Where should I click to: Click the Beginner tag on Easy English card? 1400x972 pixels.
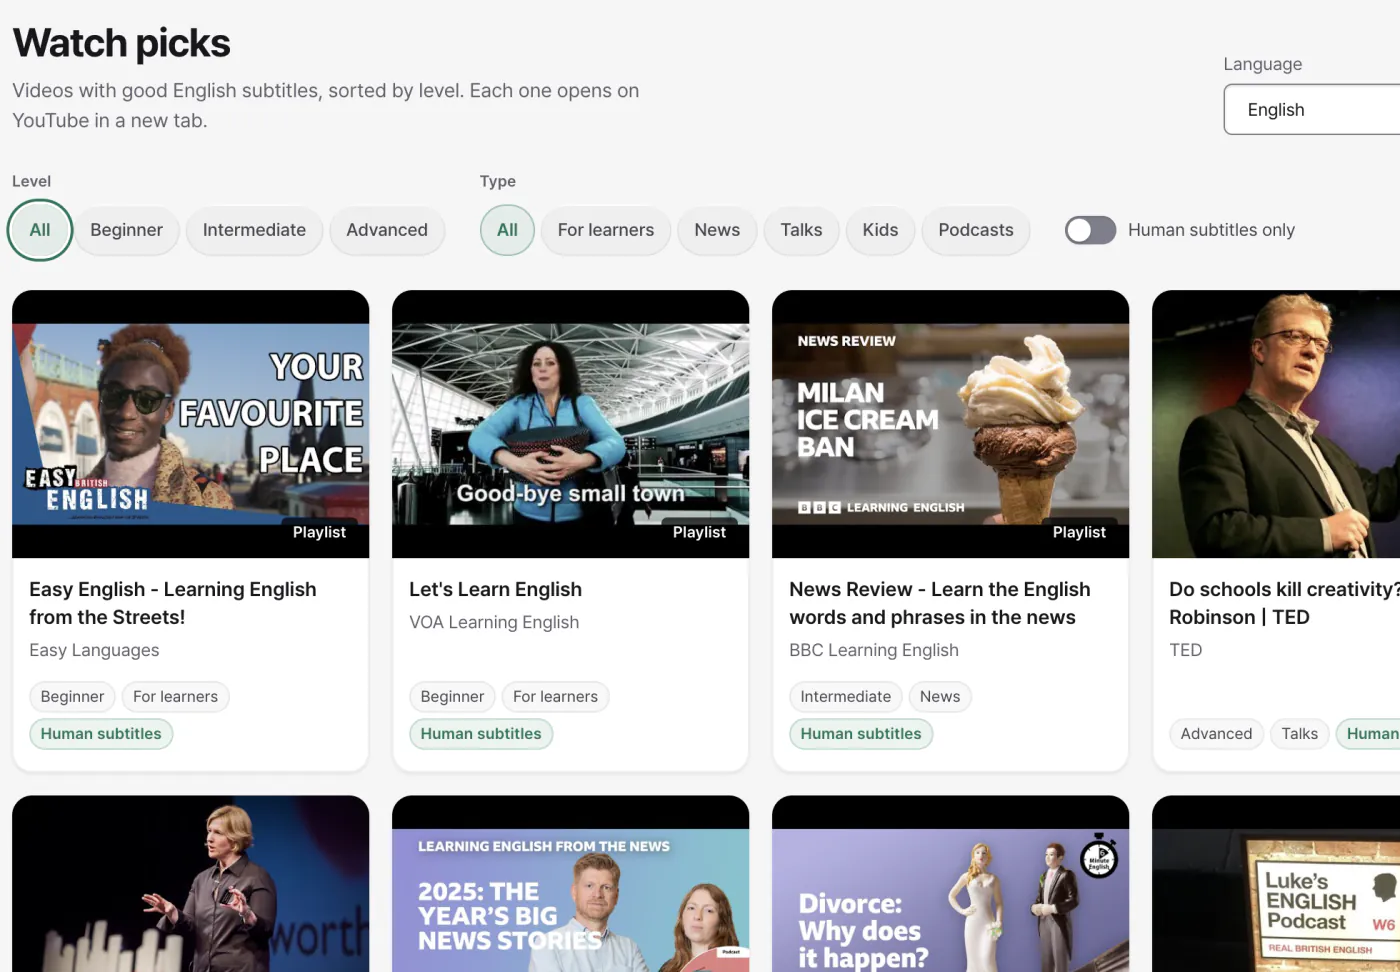click(x=72, y=697)
